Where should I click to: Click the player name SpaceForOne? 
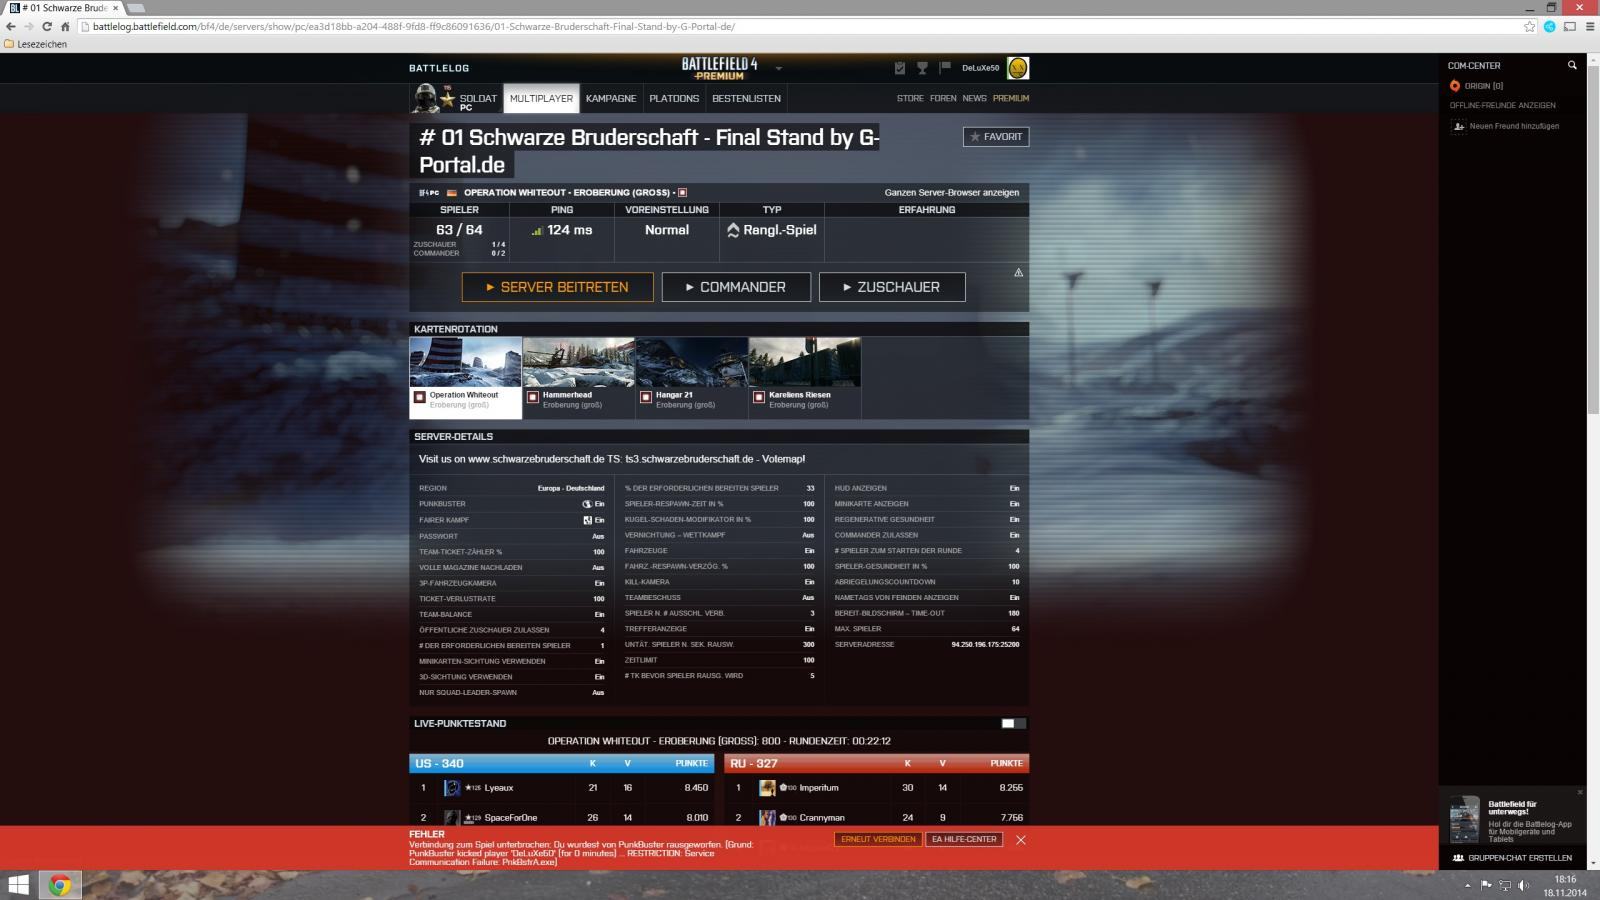point(510,818)
